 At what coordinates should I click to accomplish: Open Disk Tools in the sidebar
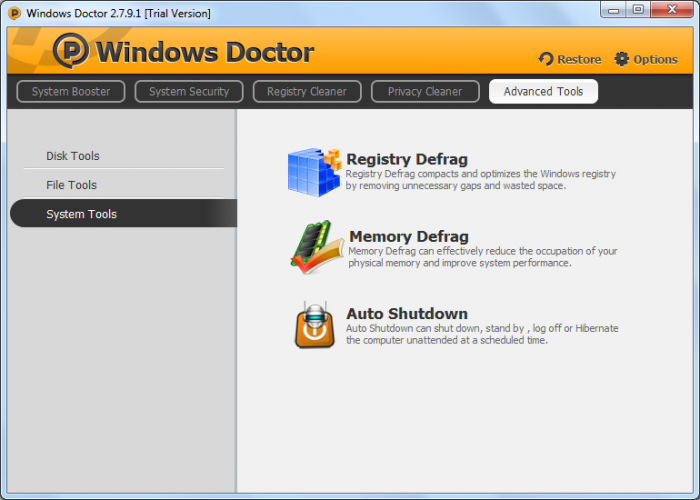[x=73, y=156]
